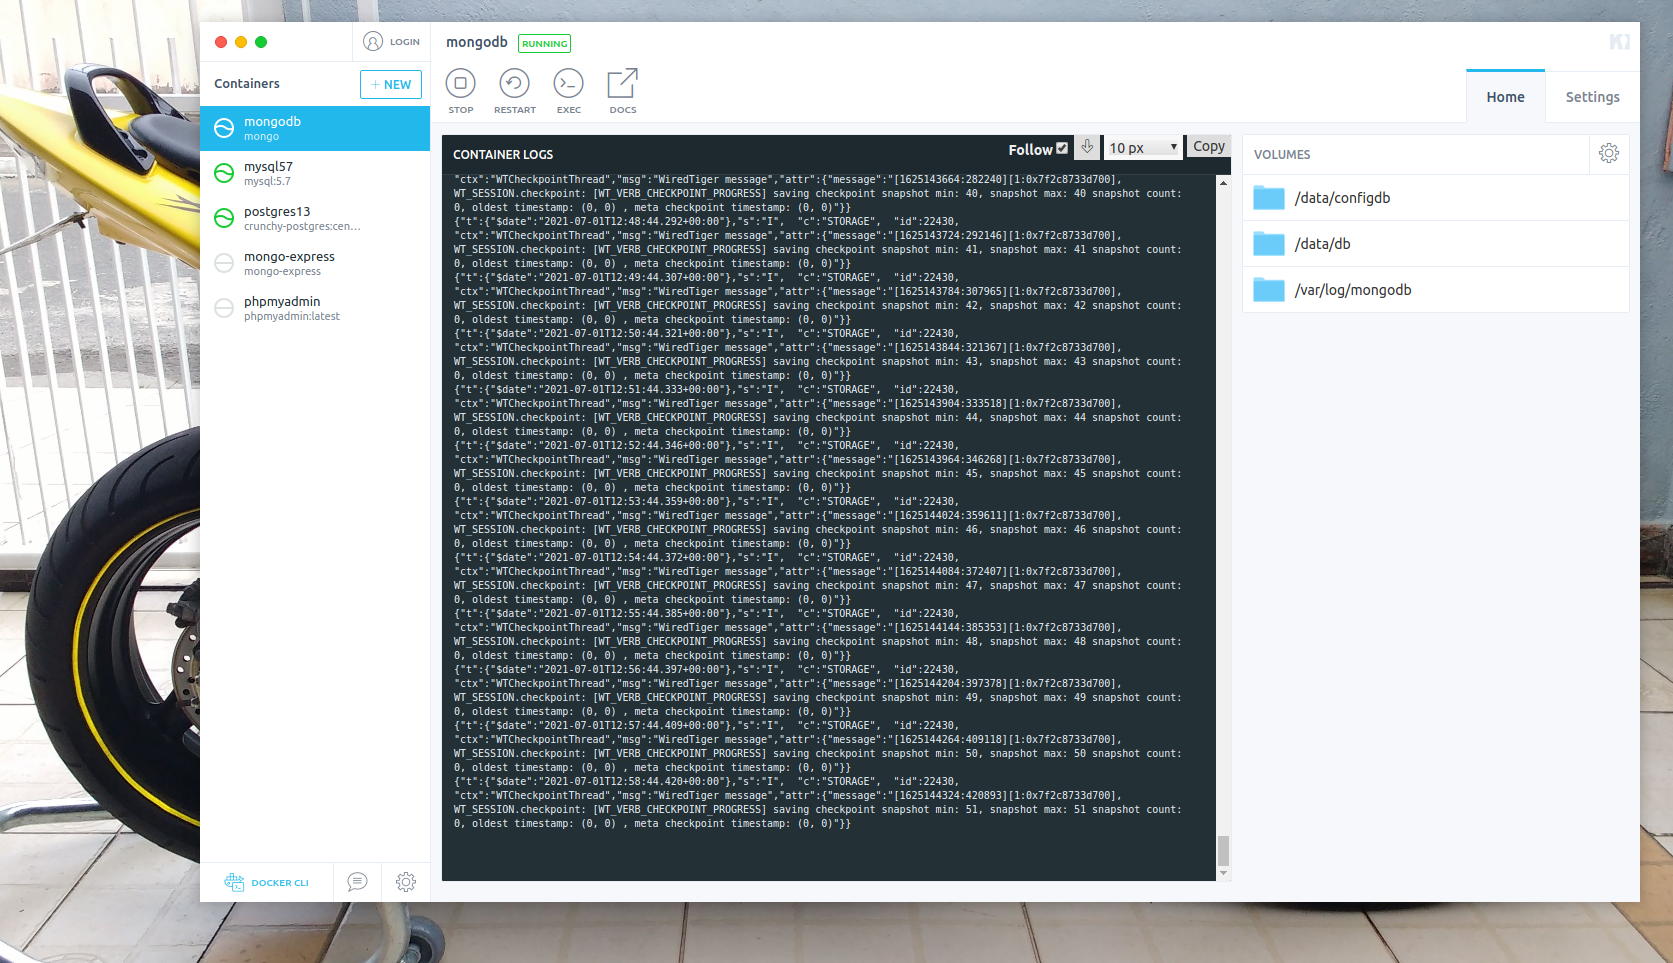Switch to the Home tab

coord(1505,97)
